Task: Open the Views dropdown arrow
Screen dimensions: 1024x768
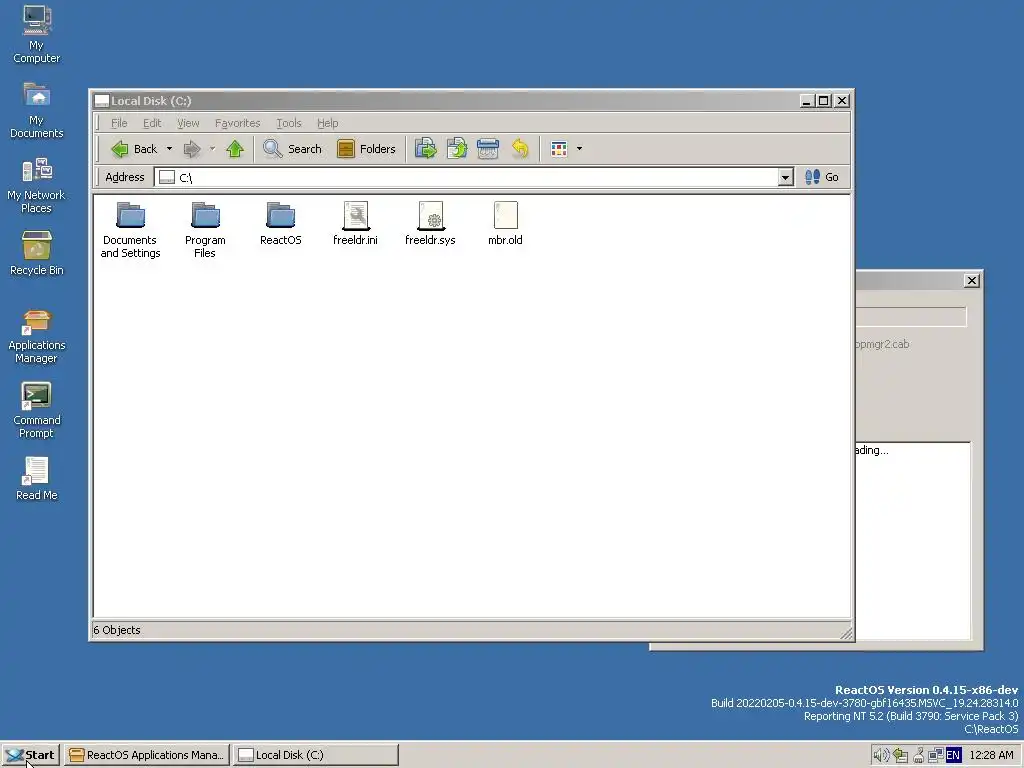Action: pos(579,149)
